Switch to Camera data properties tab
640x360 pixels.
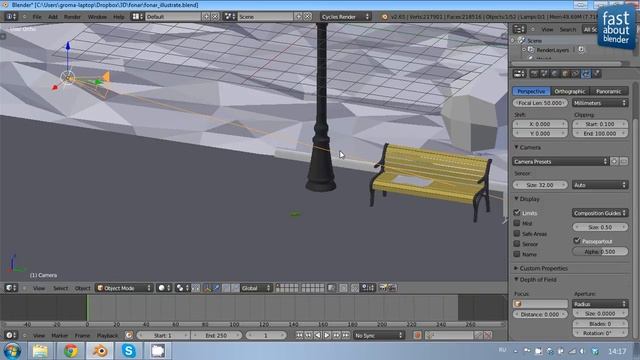(586, 74)
